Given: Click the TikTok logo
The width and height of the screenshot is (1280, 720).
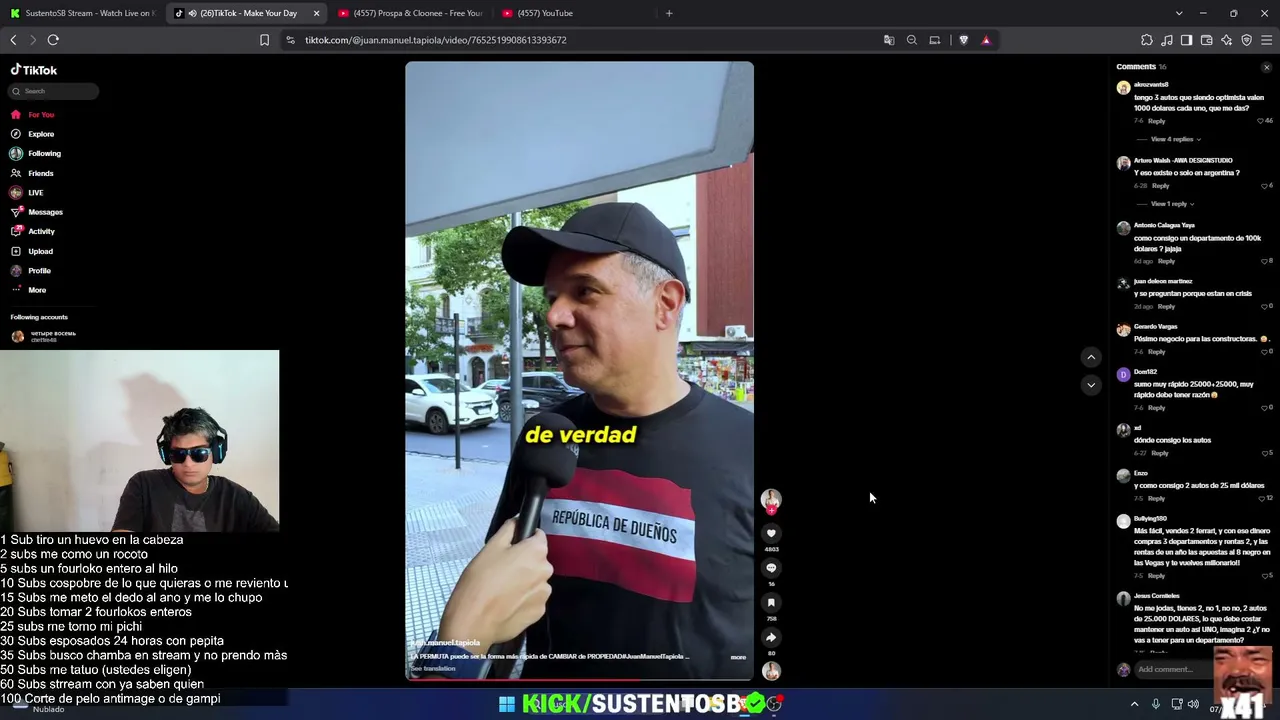Looking at the screenshot, I should pos(34,70).
